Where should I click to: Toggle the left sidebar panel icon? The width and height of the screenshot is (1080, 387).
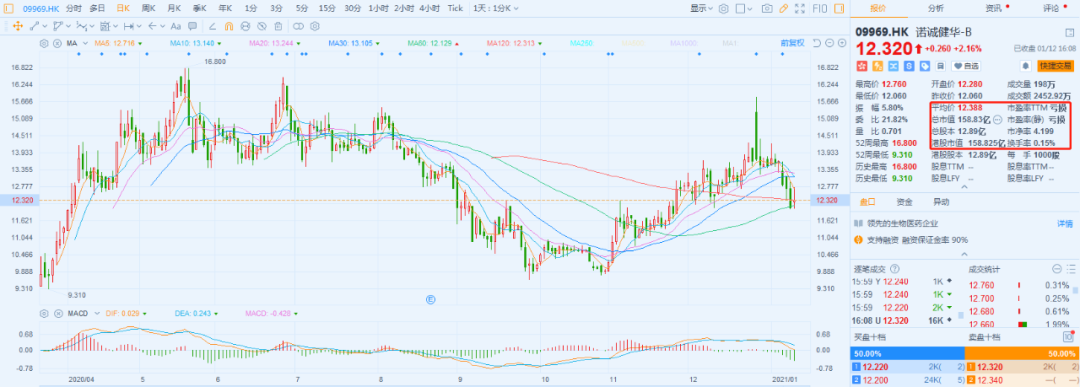[8, 8]
